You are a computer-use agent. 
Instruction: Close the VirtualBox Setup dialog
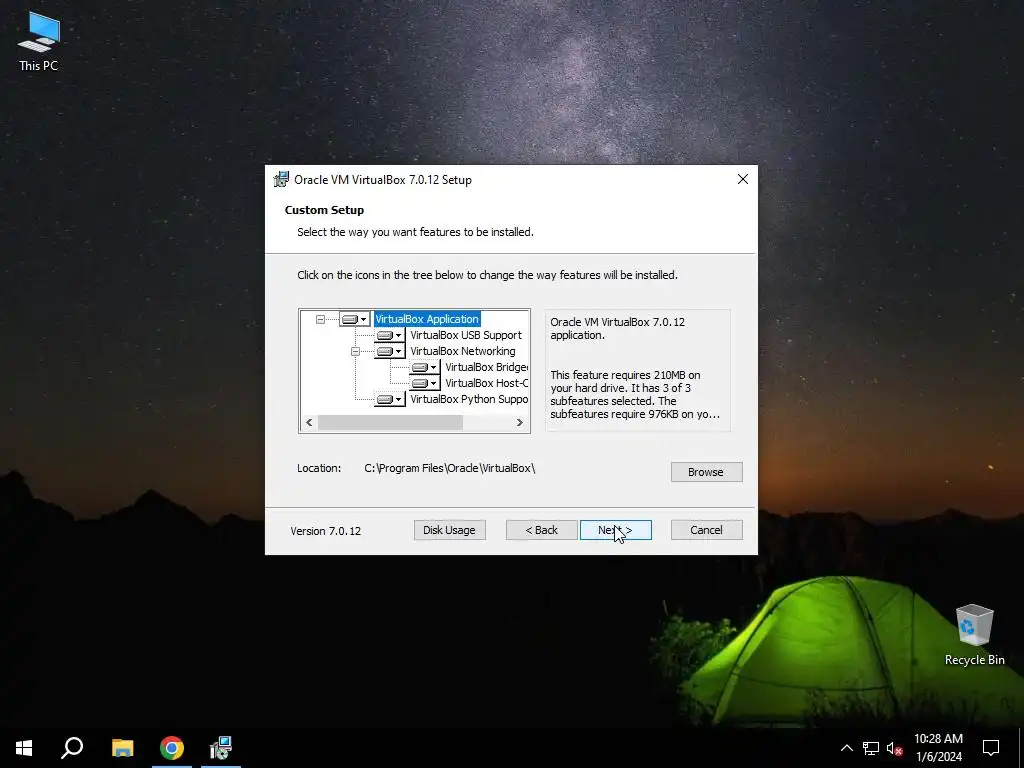pos(743,179)
